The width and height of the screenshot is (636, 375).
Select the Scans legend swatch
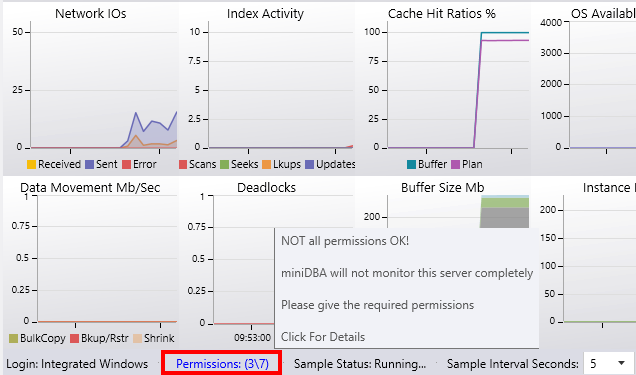pyautogui.click(x=183, y=165)
